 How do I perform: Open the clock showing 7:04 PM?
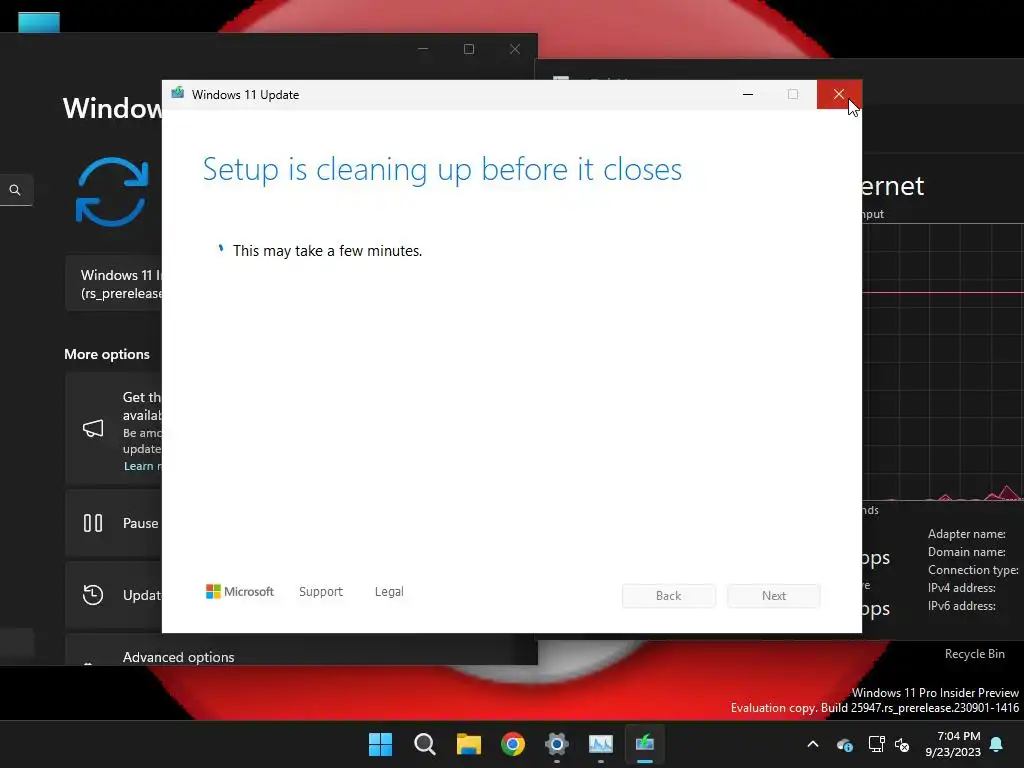[x=953, y=744]
